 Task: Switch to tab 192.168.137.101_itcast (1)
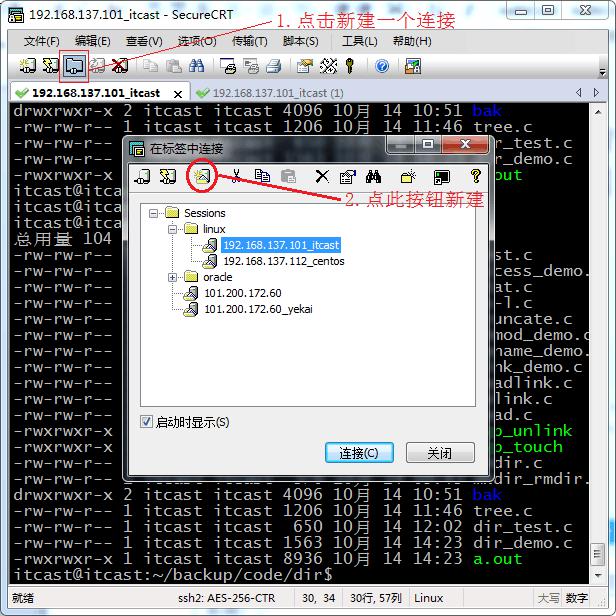point(270,93)
